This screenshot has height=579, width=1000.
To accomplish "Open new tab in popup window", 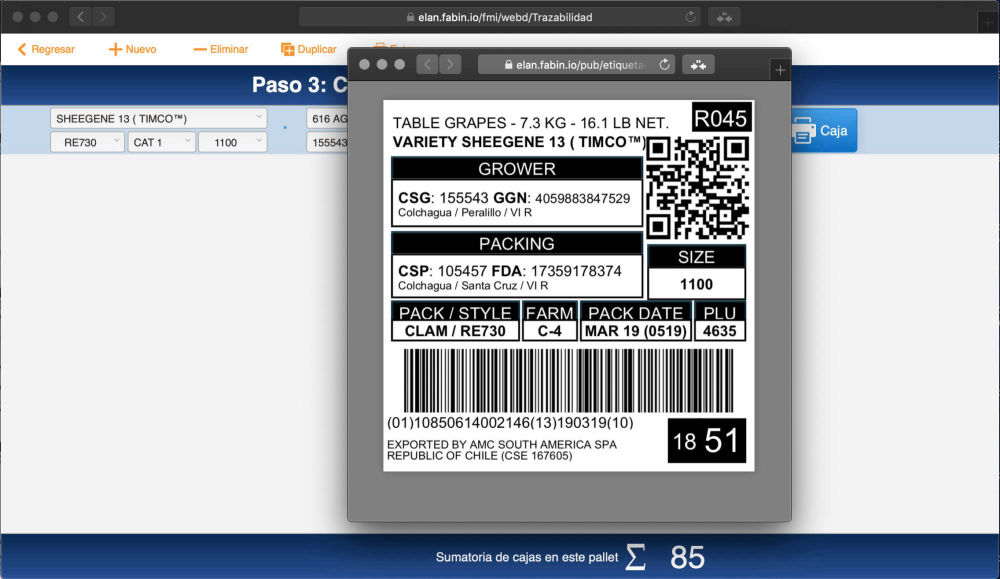I will coord(780,69).
